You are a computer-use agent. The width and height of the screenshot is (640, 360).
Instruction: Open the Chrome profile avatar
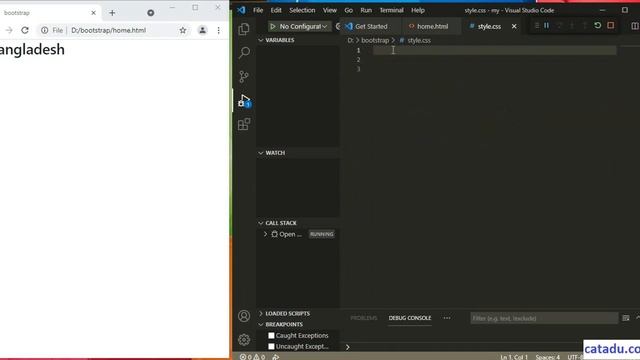point(202,30)
